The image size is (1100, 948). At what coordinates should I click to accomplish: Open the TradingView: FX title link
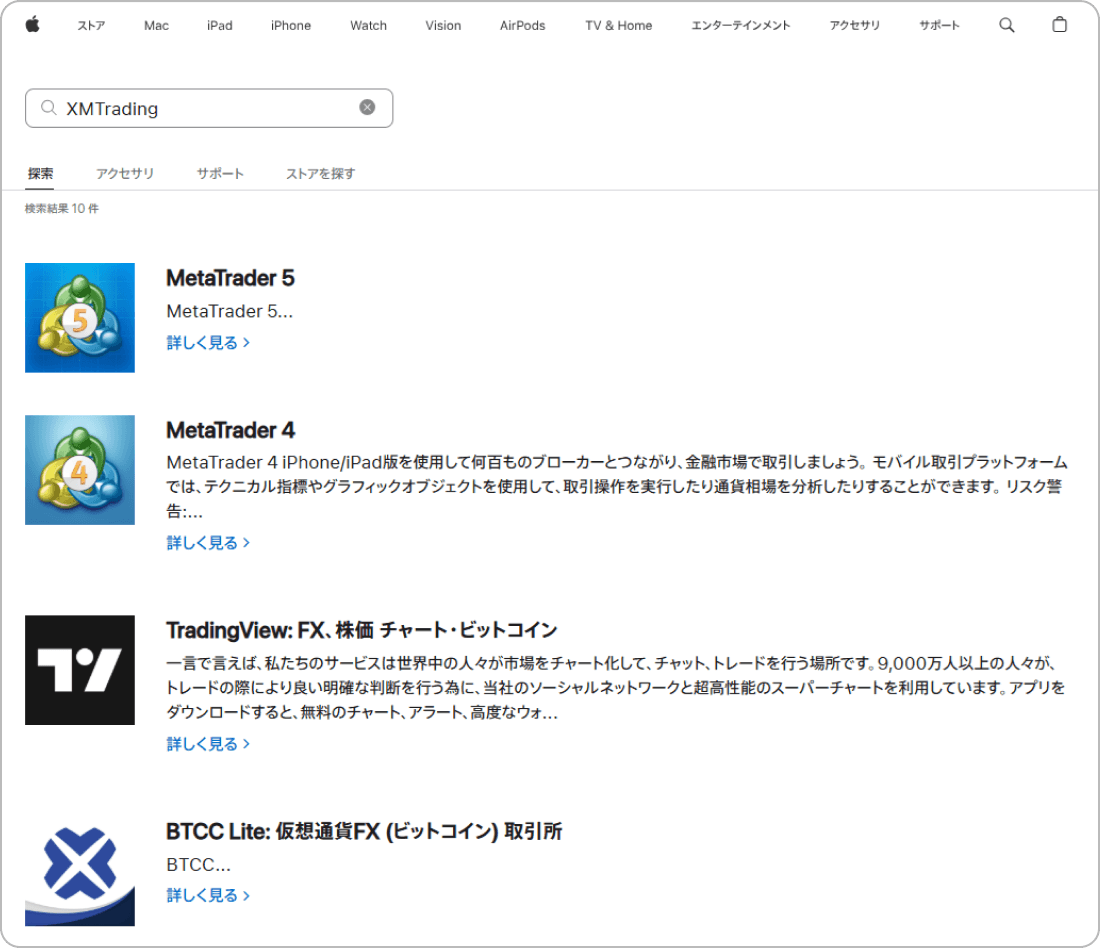click(361, 630)
